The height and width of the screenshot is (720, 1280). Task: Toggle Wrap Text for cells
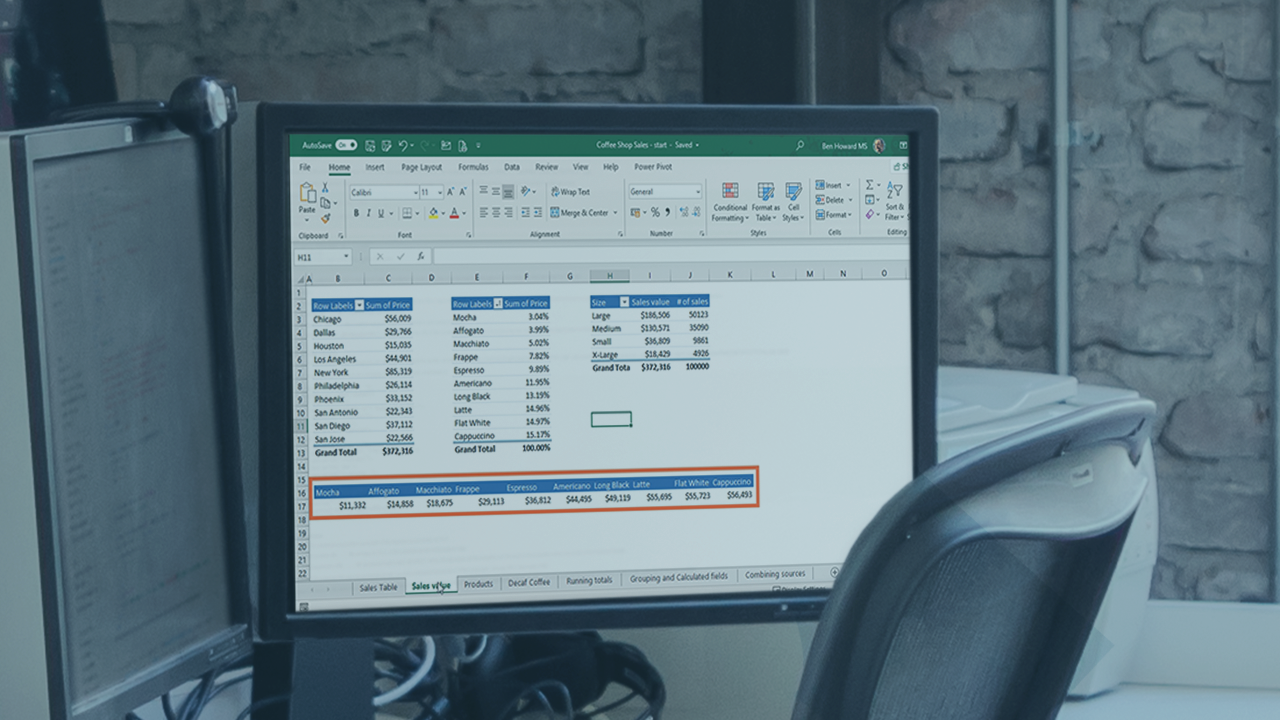[570, 191]
